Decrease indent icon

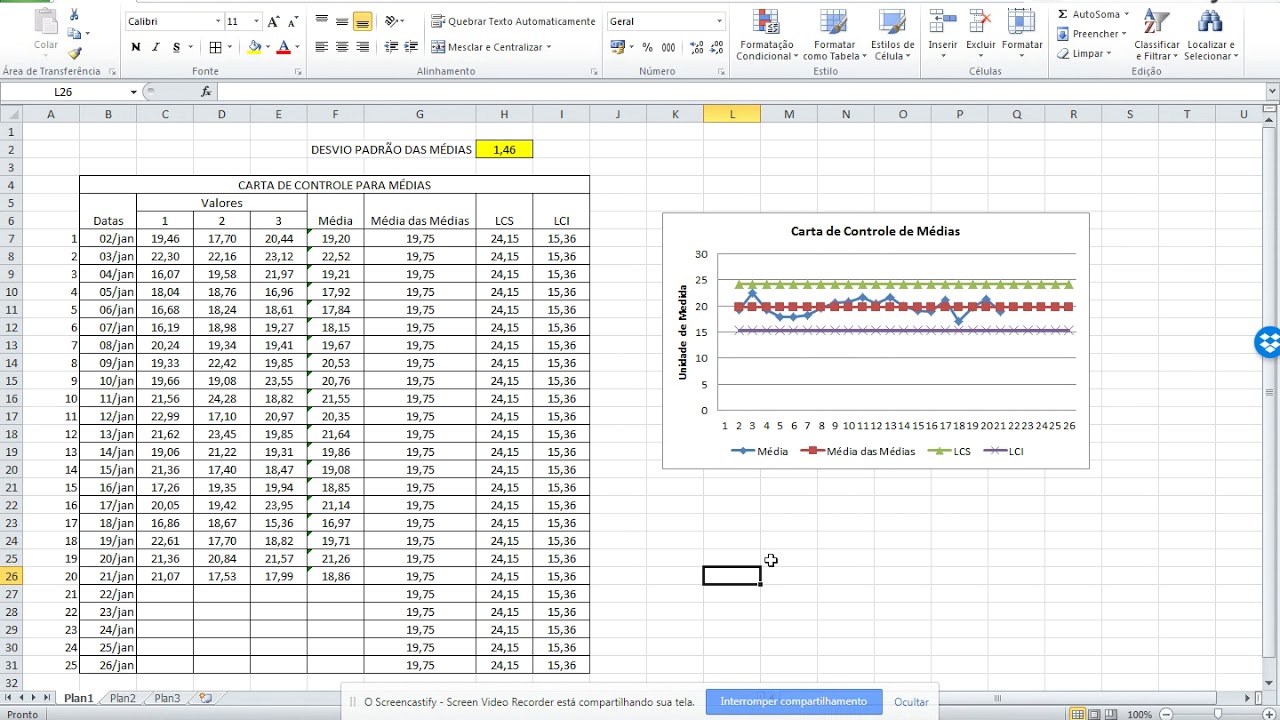(x=391, y=47)
